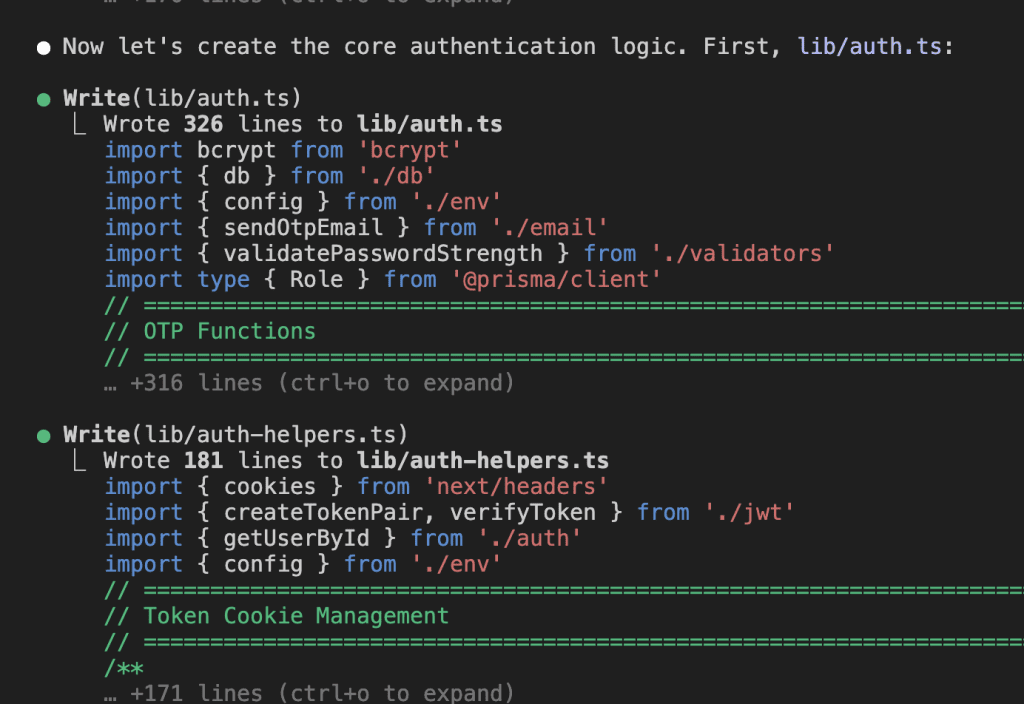Screen dimensions: 1024x704
Task: Click the bold lib/auth-helpers.ts filename after "Wrote 181 lines"
Action: 483,461
